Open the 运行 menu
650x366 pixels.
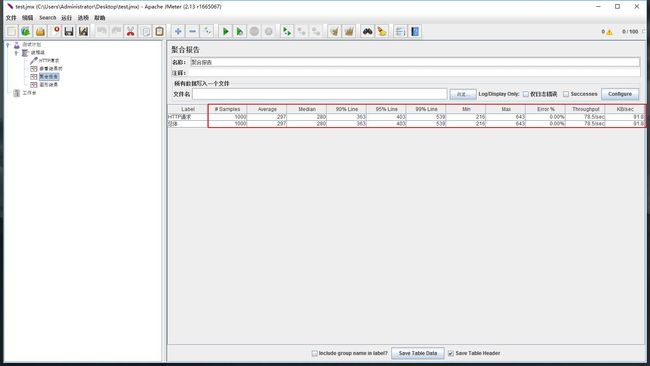66,18
